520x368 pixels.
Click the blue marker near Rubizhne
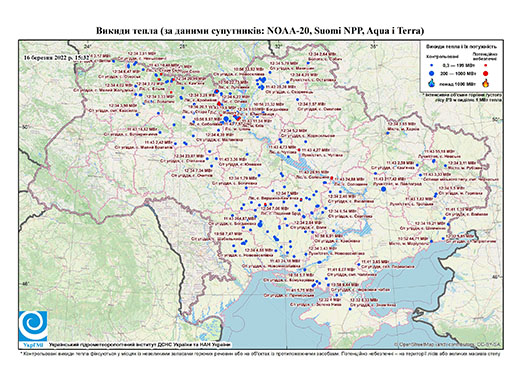pos(445,165)
